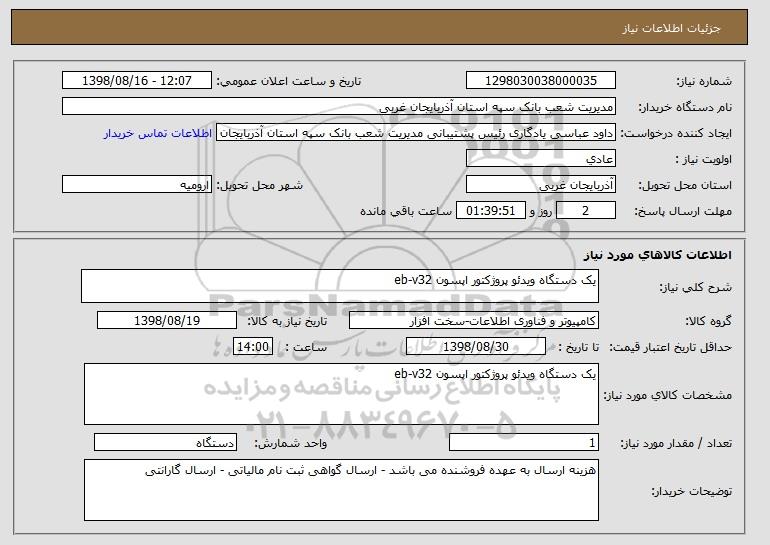Screen dimensions: 770x545
Task: Click the label اولویت نیاز
Action: [704, 159]
